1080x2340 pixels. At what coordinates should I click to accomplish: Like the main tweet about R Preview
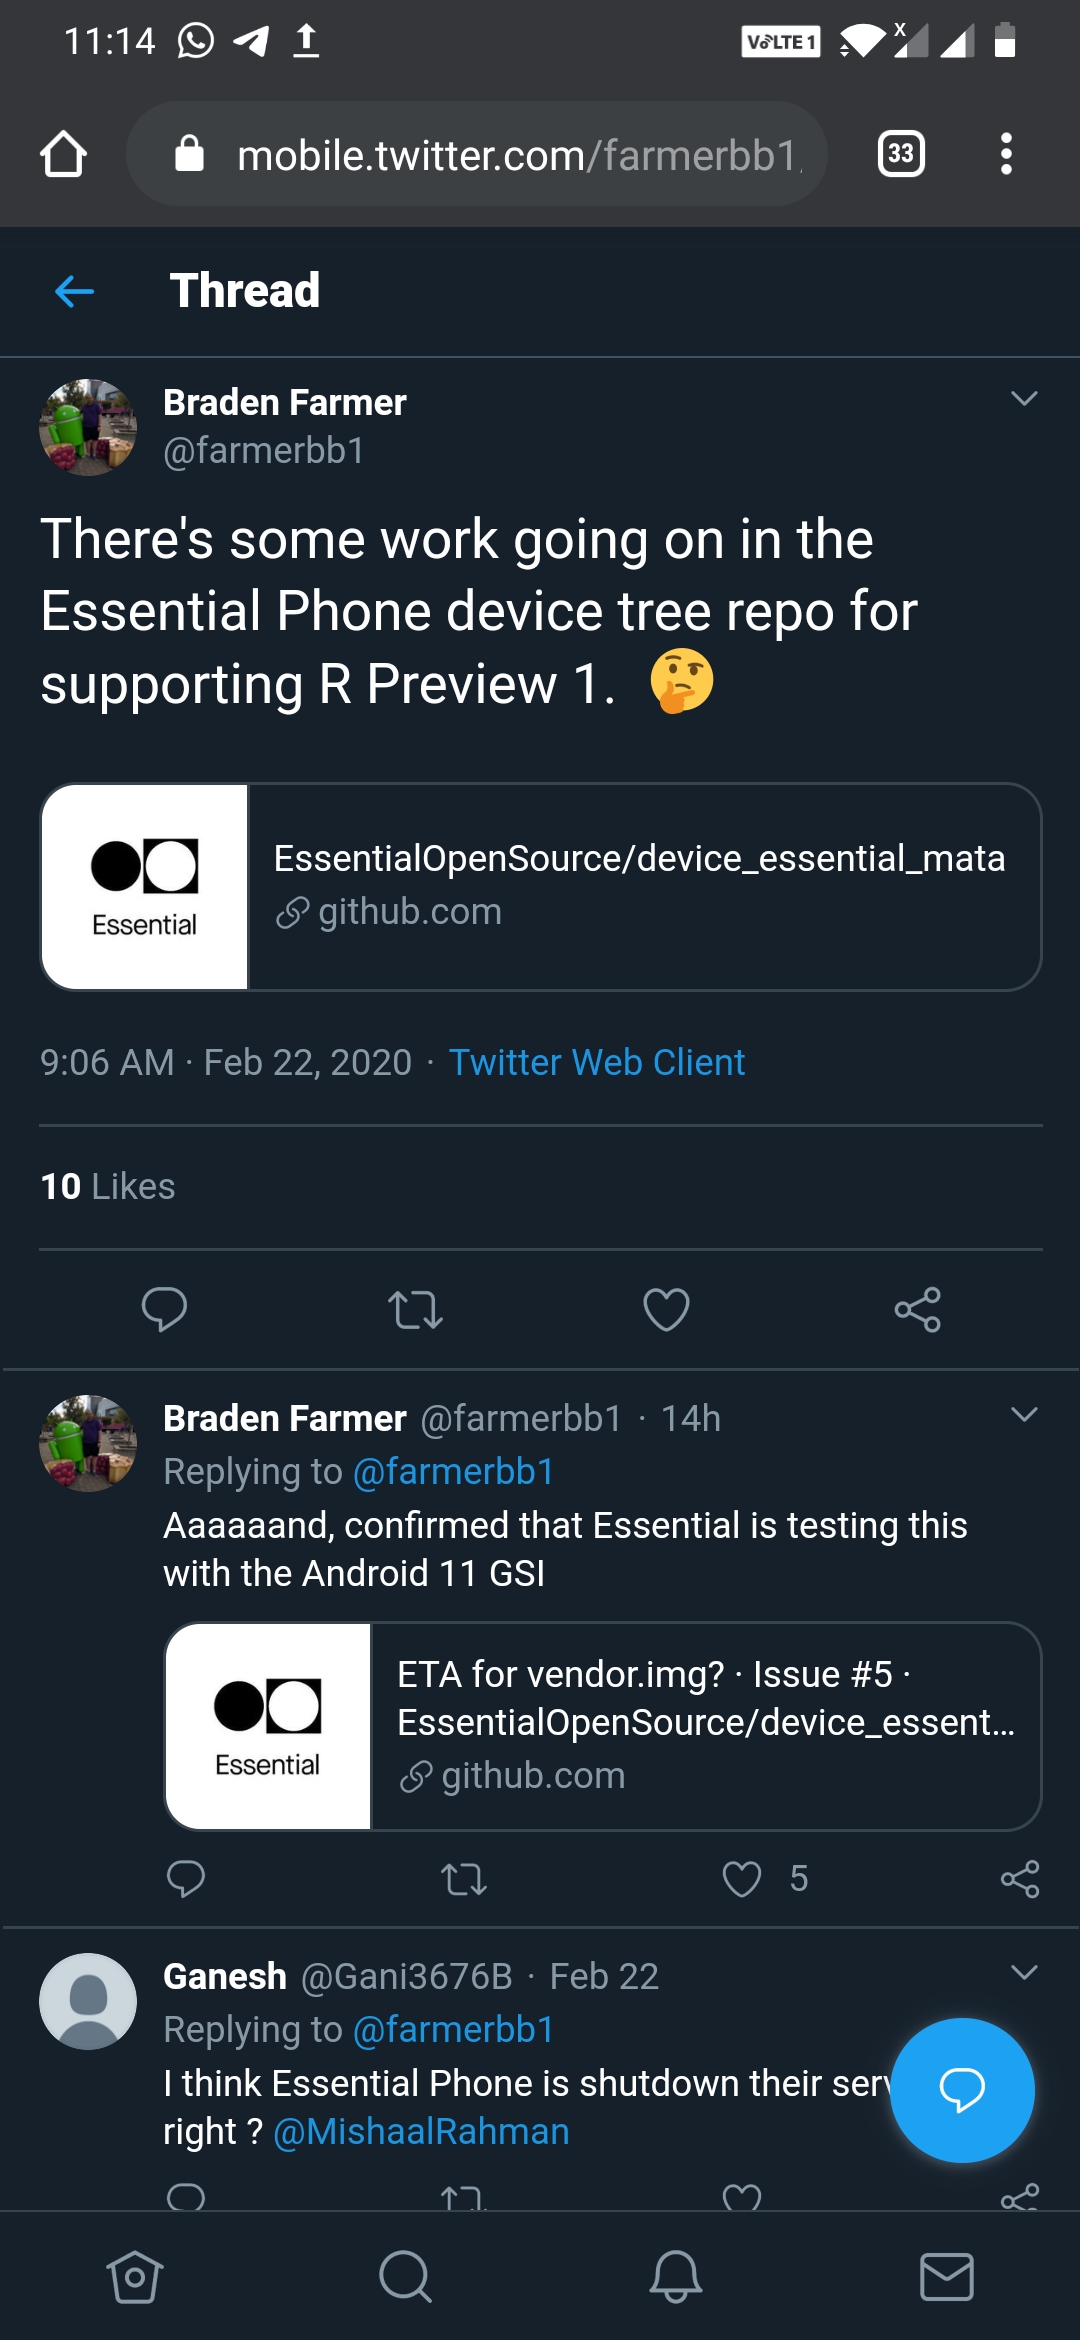[666, 1309]
